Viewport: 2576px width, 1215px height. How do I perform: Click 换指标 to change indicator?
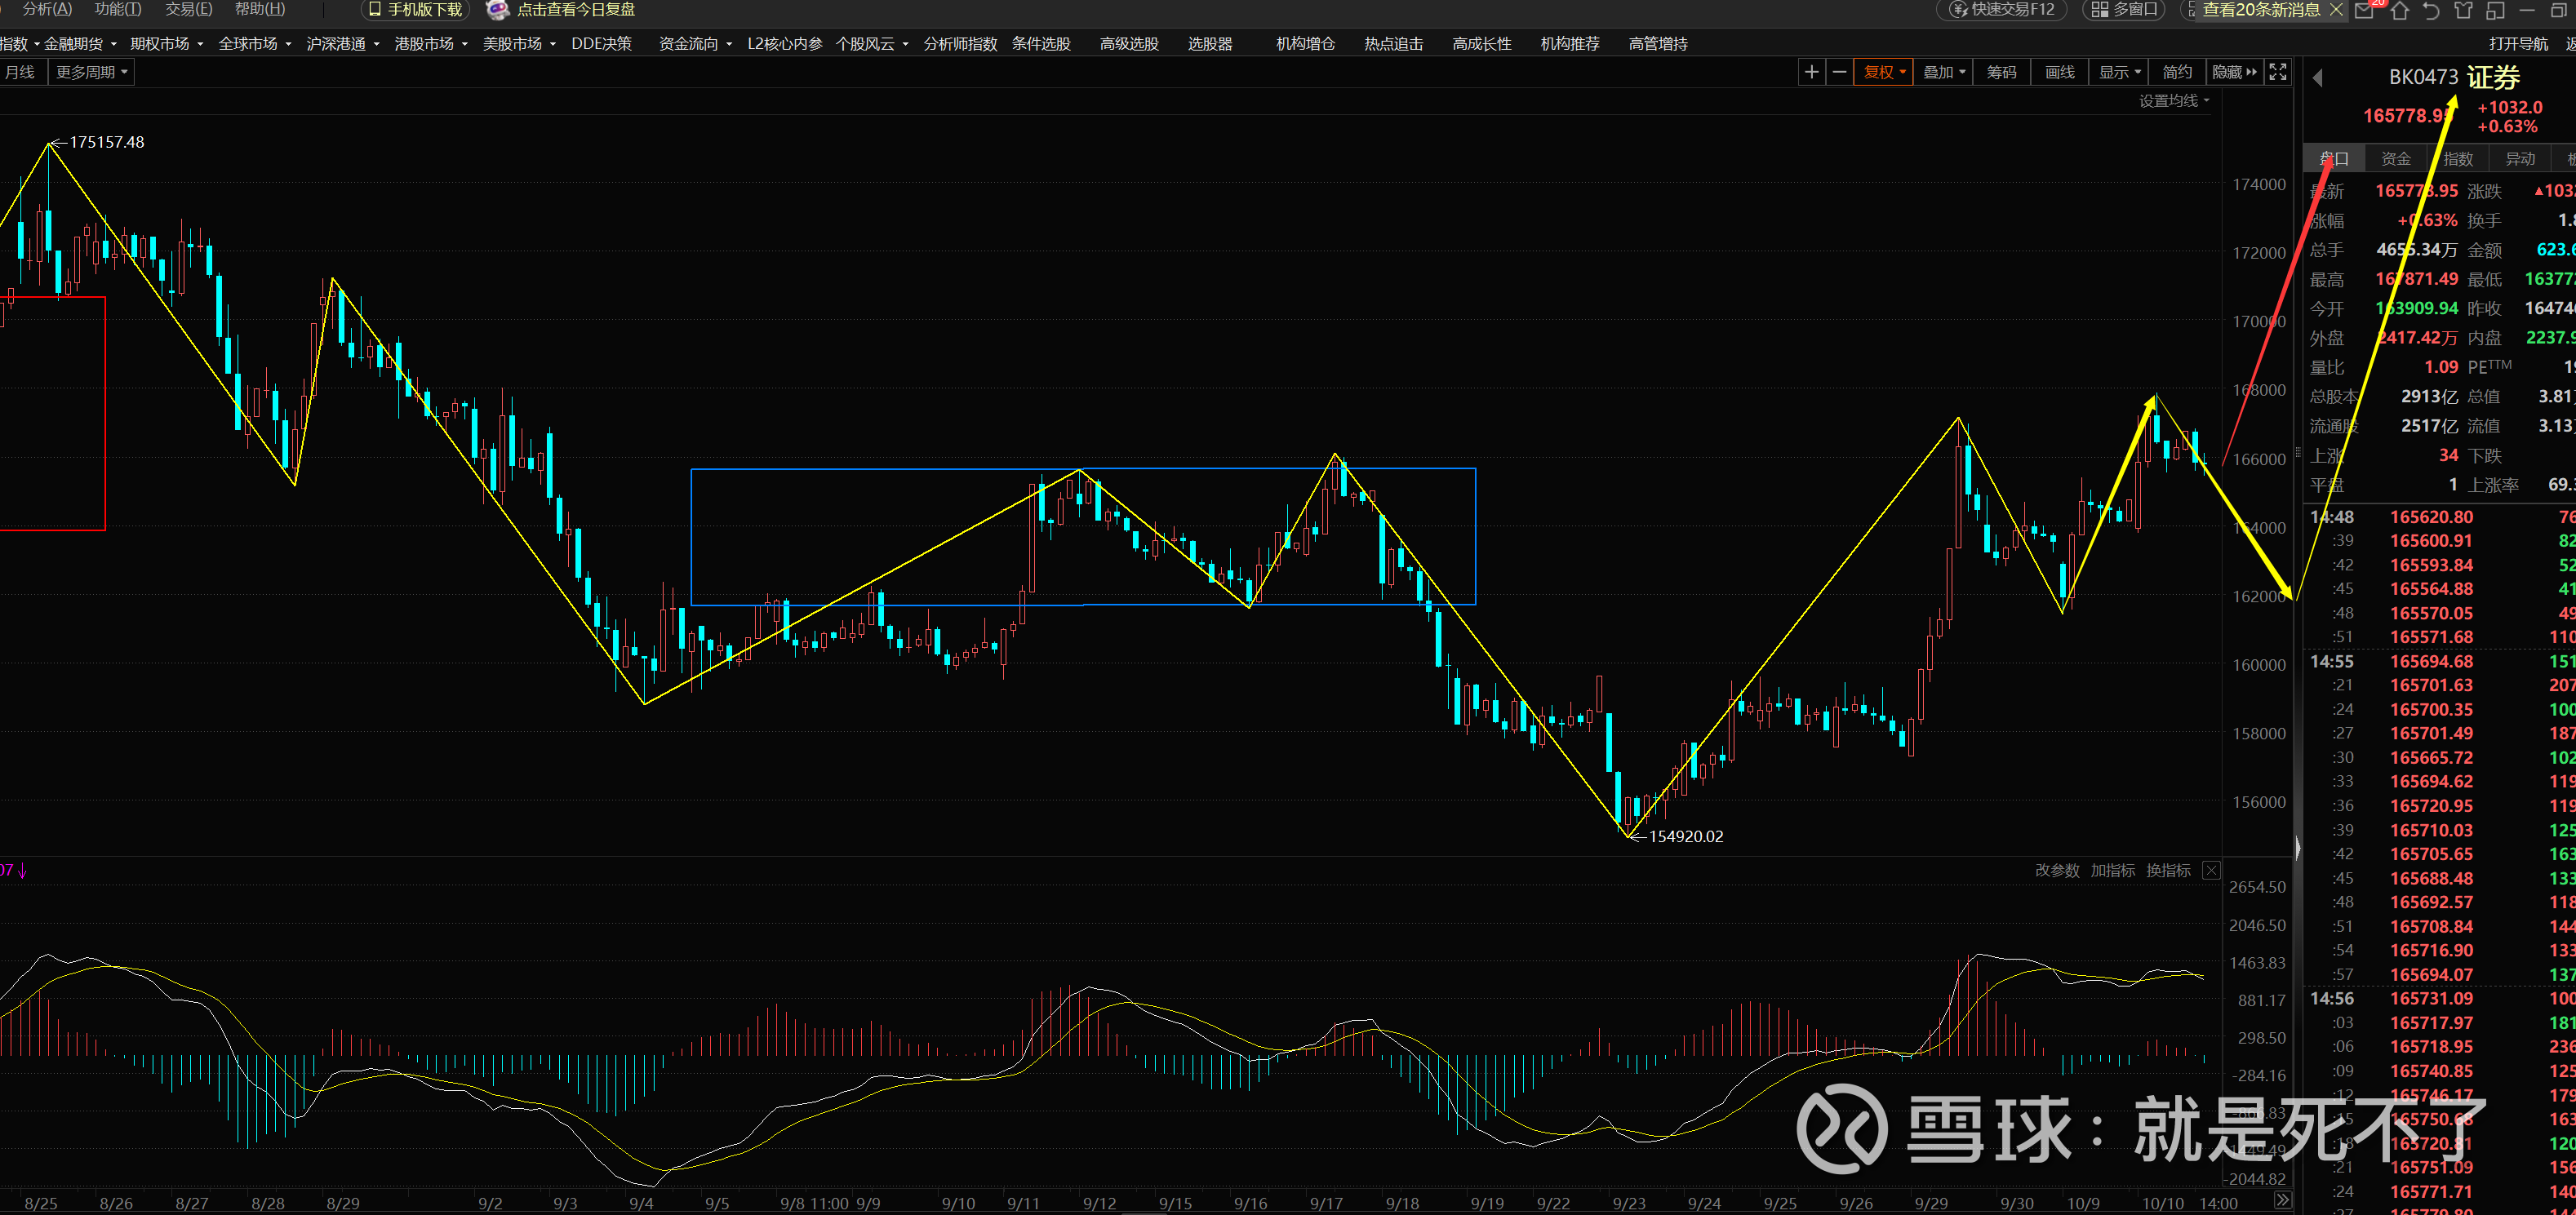click(x=2168, y=870)
